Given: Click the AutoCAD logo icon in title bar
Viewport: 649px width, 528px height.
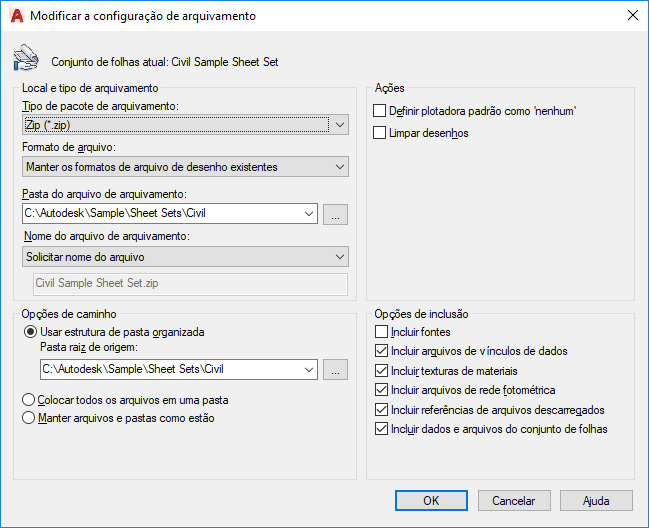Looking at the screenshot, I should pos(16,16).
